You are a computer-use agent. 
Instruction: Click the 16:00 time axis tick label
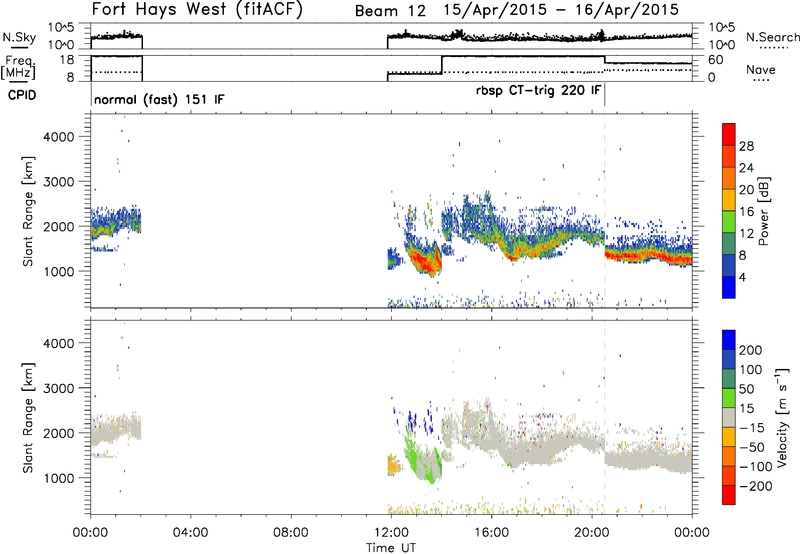tap(491, 533)
